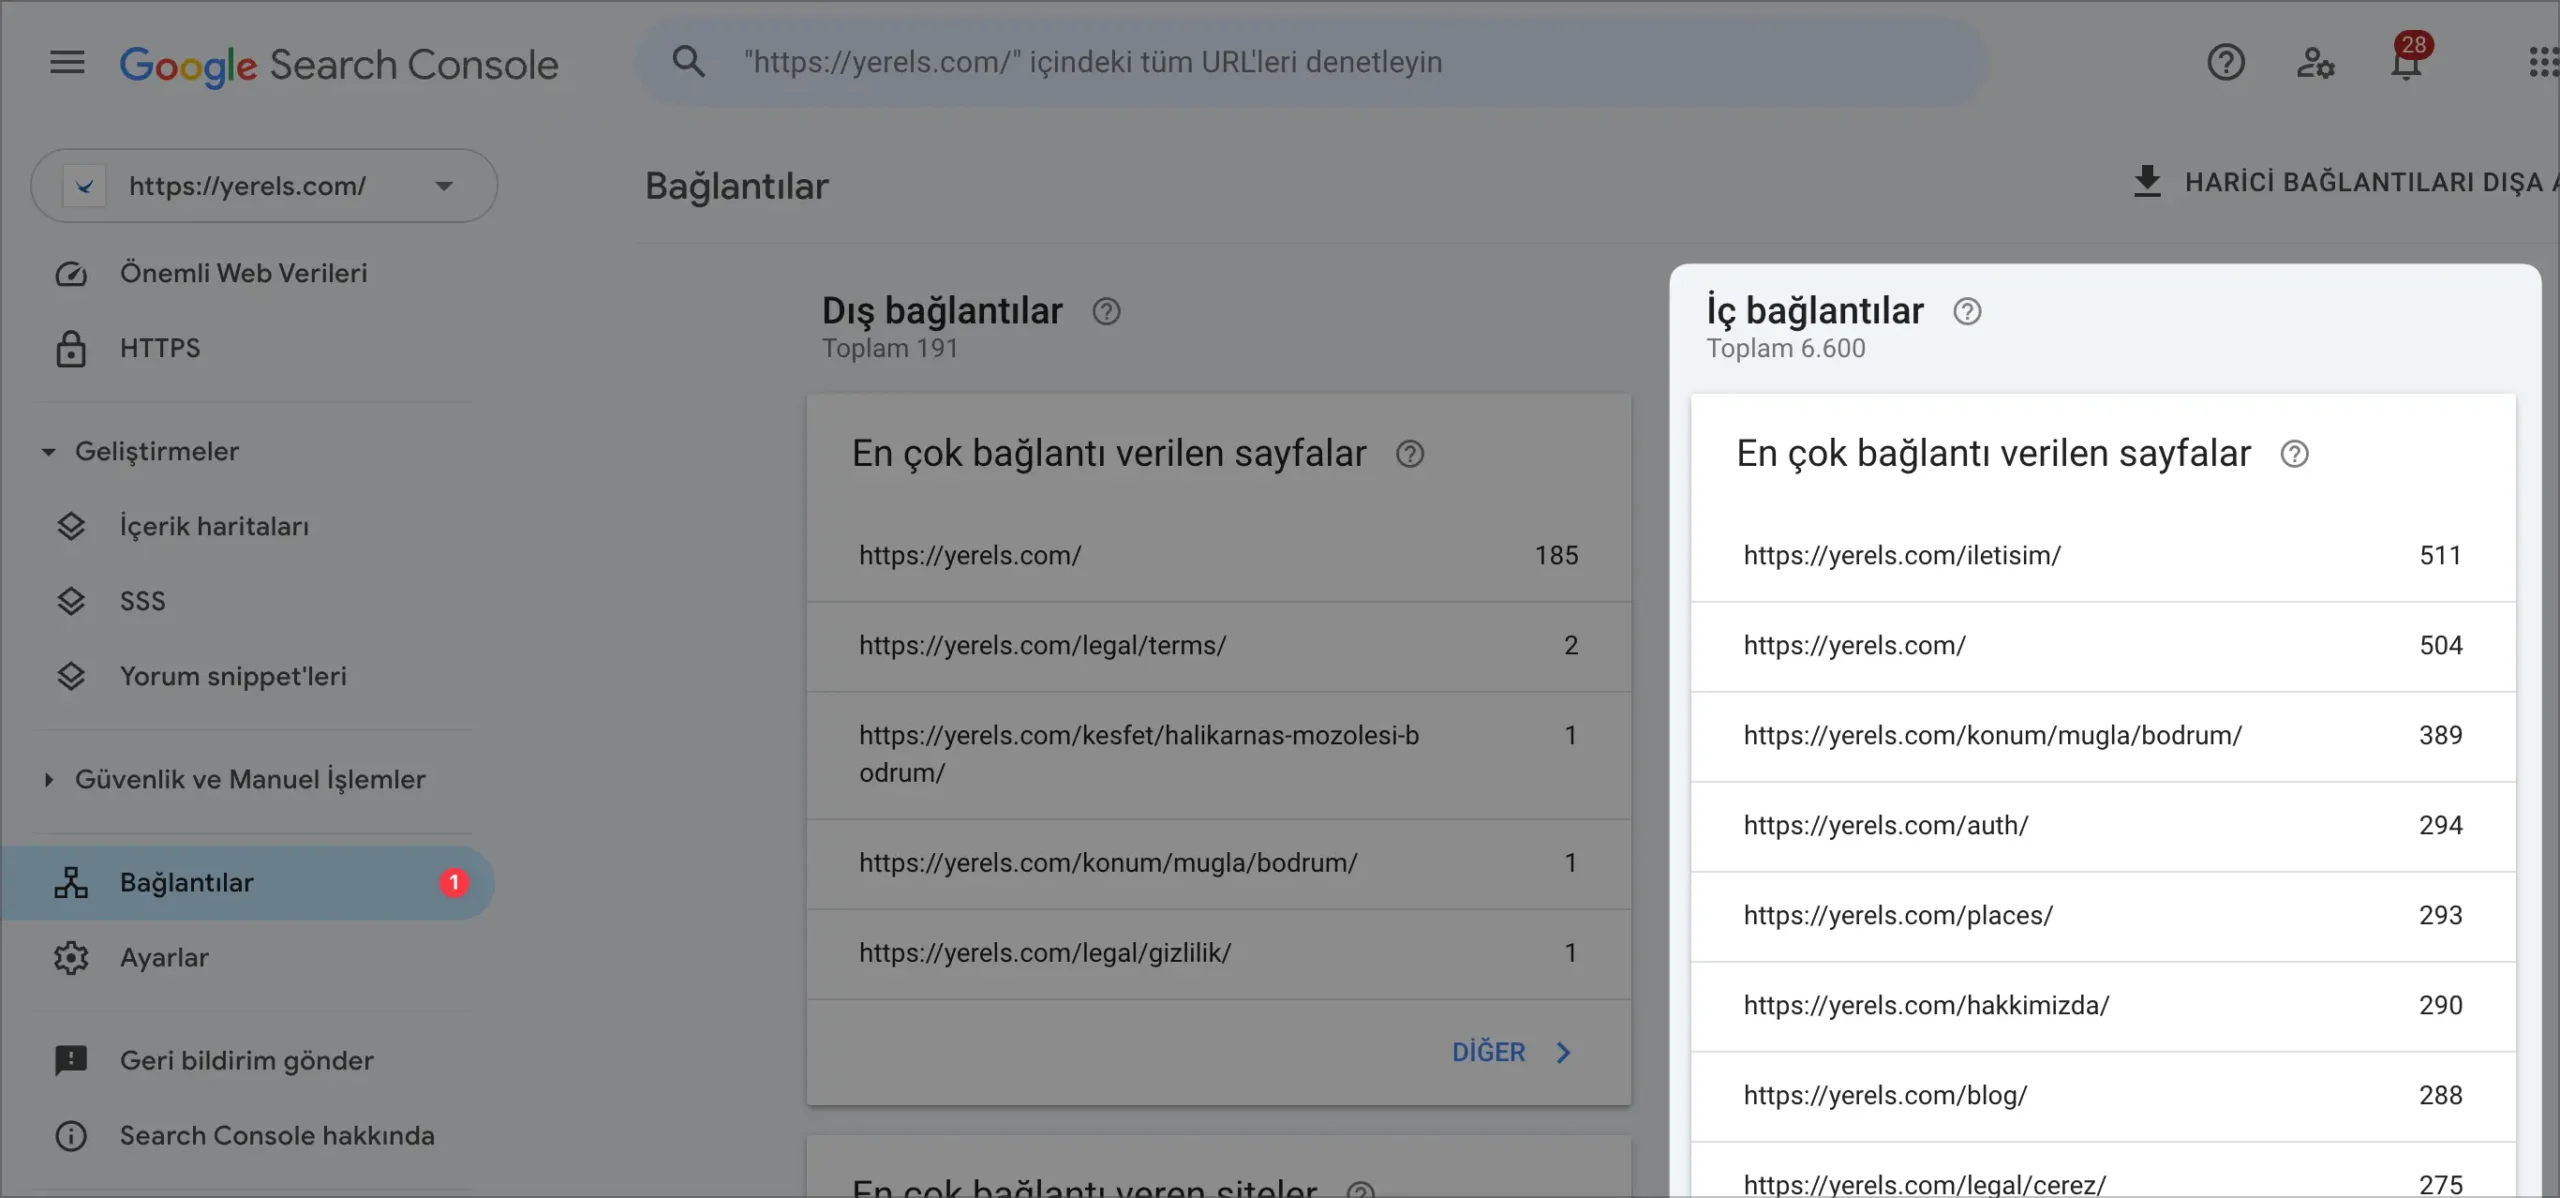Click the search magnifier icon
Screen dimensions: 2560x1198
click(688, 62)
